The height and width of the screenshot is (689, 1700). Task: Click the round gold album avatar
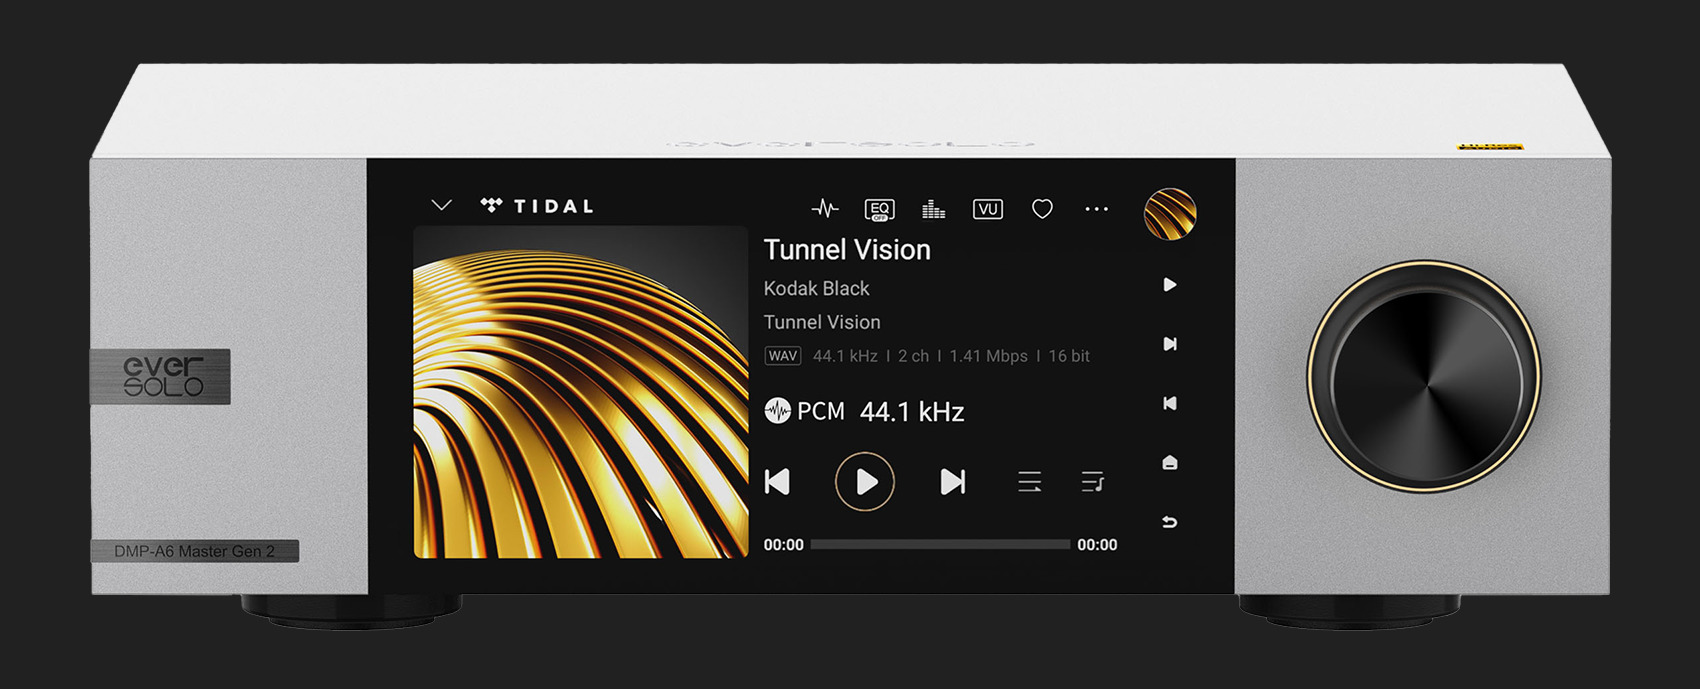(x=1169, y=214)
